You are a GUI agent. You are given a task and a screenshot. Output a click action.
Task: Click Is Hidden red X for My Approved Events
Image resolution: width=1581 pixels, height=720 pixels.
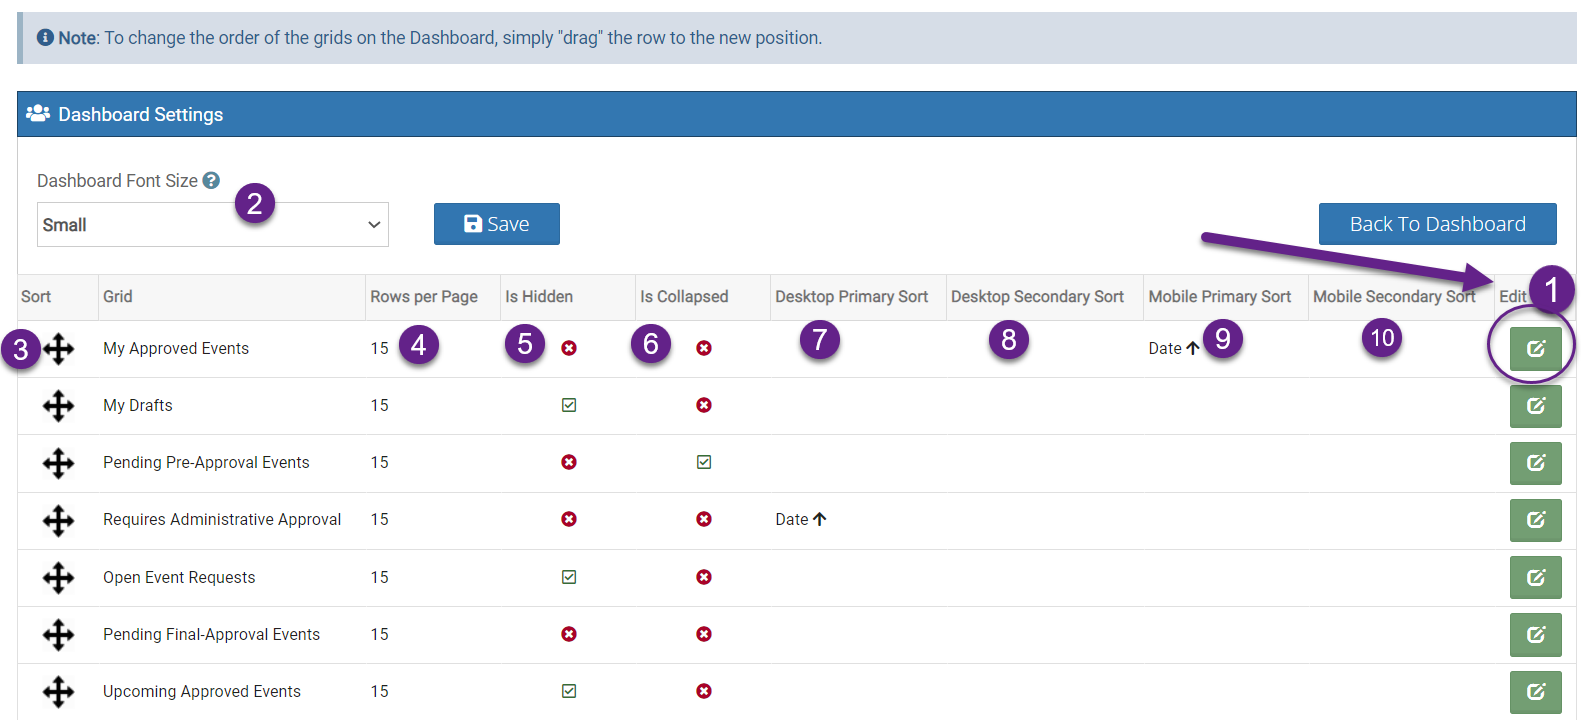pos(569,348)
